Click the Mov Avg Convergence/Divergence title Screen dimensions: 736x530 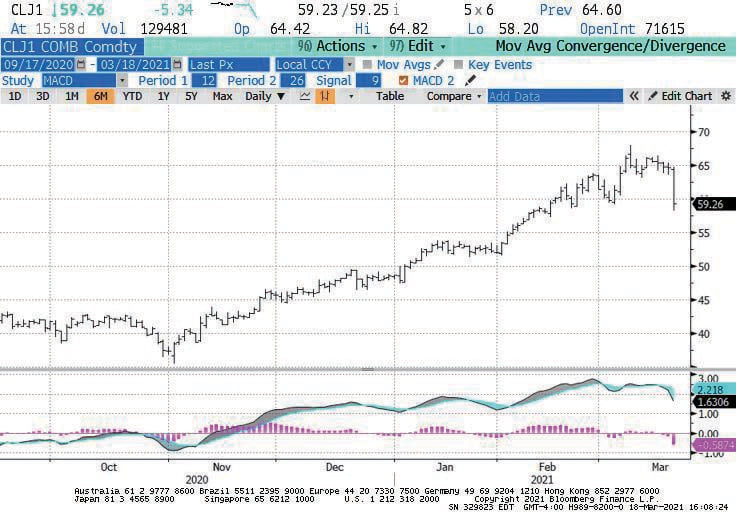[611, 46]
